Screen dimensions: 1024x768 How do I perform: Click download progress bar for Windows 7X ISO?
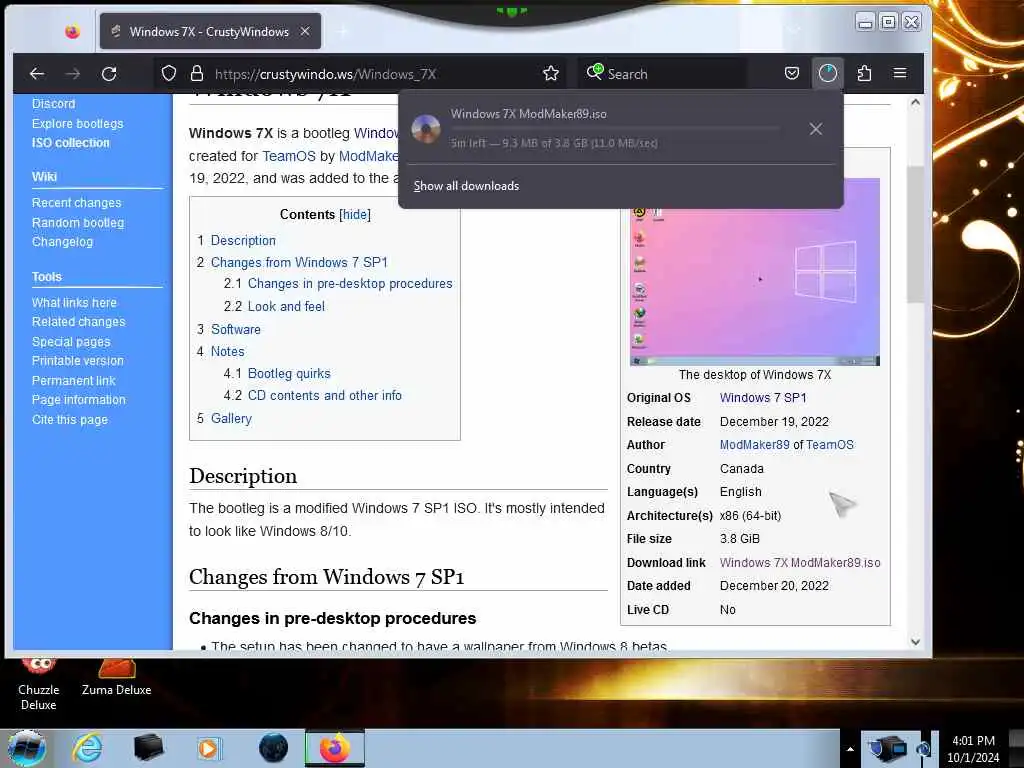(x=614, y=128)
